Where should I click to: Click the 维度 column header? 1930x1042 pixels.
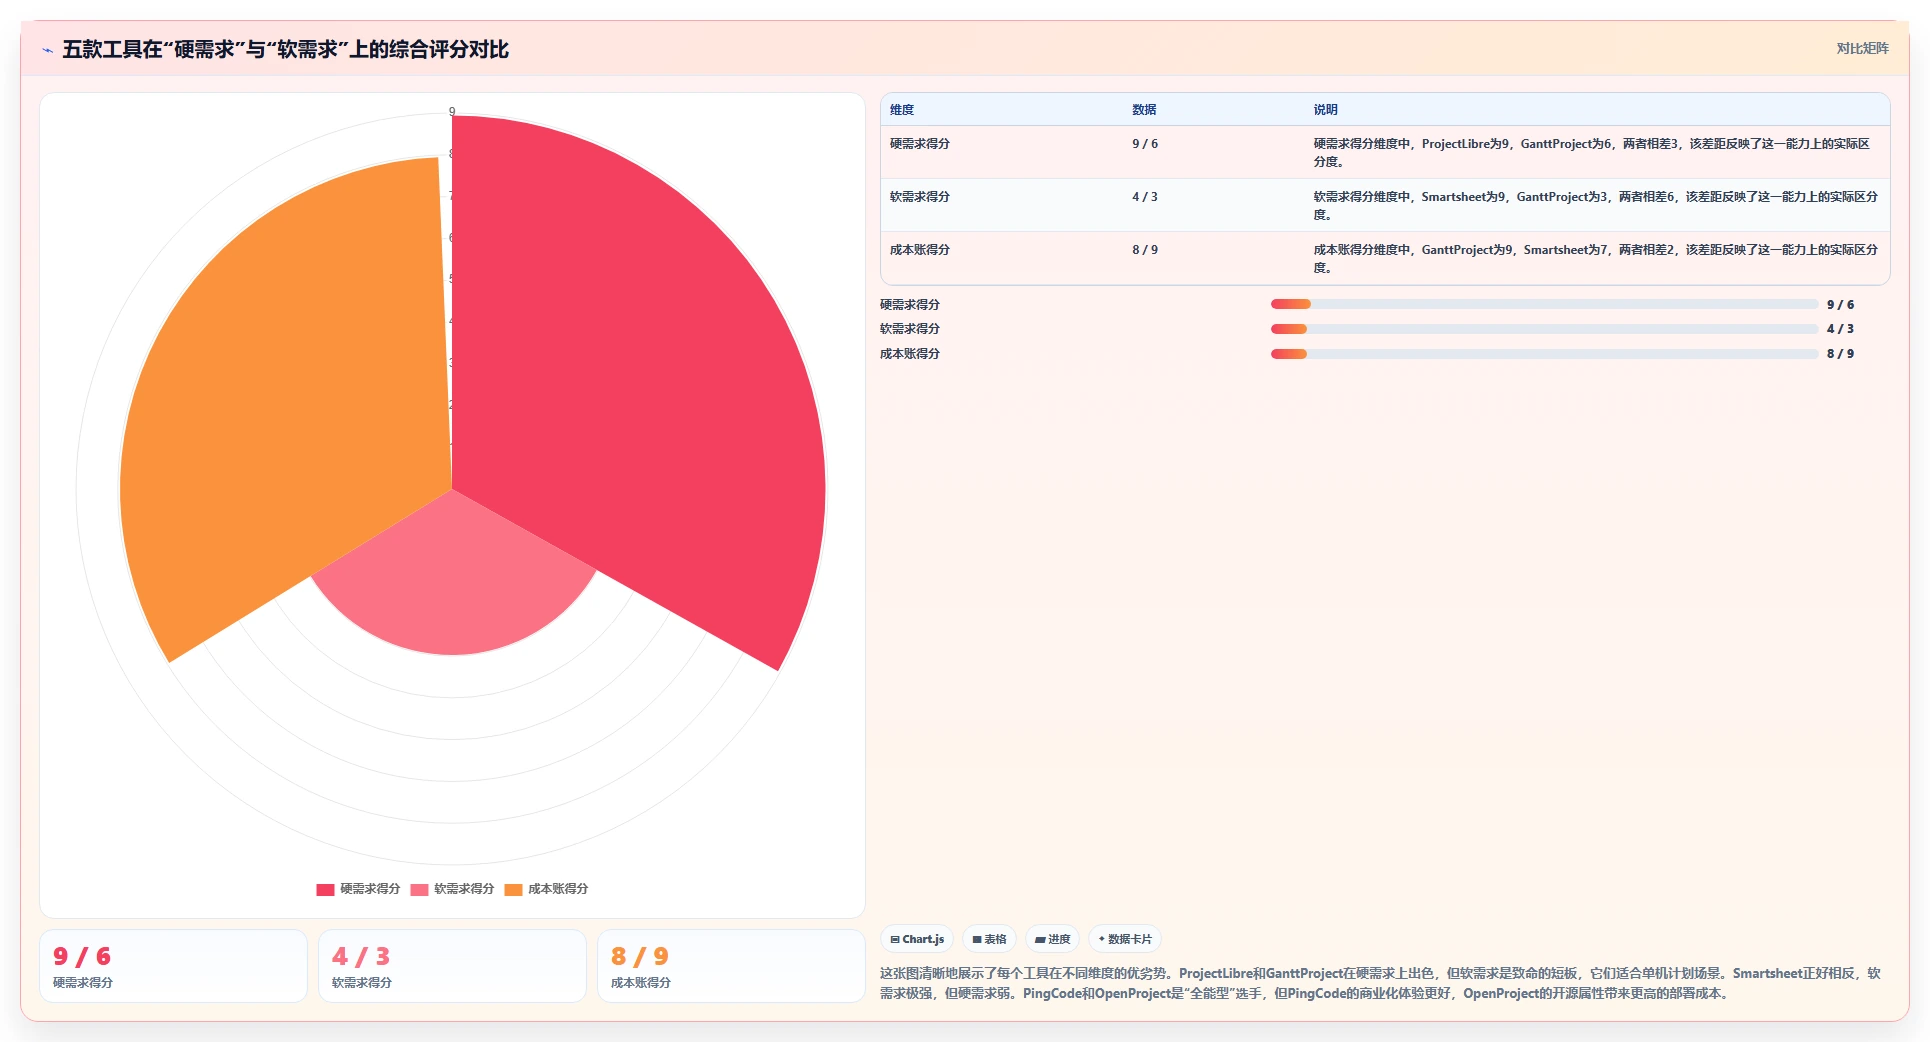point(902,110)
